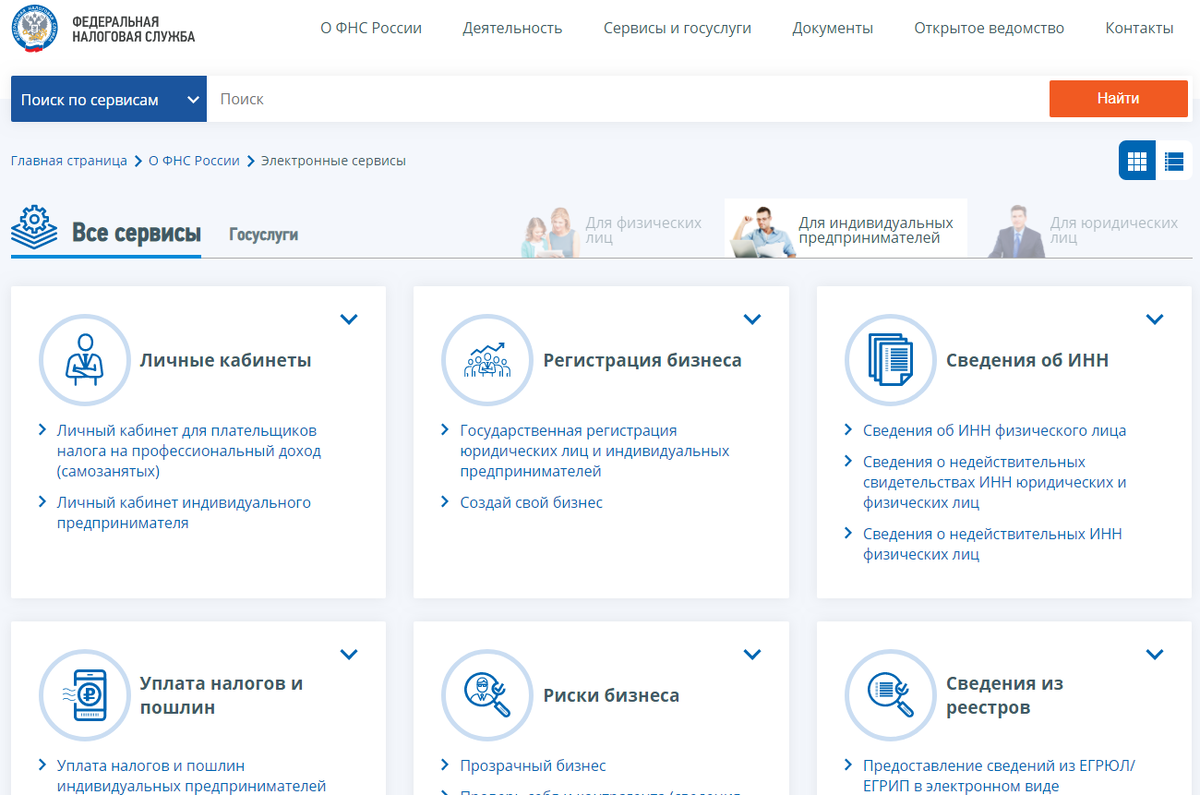Expand the Сведения из реестров chevron
The image size is (1200, 795).
click(x=1155, y=655)
